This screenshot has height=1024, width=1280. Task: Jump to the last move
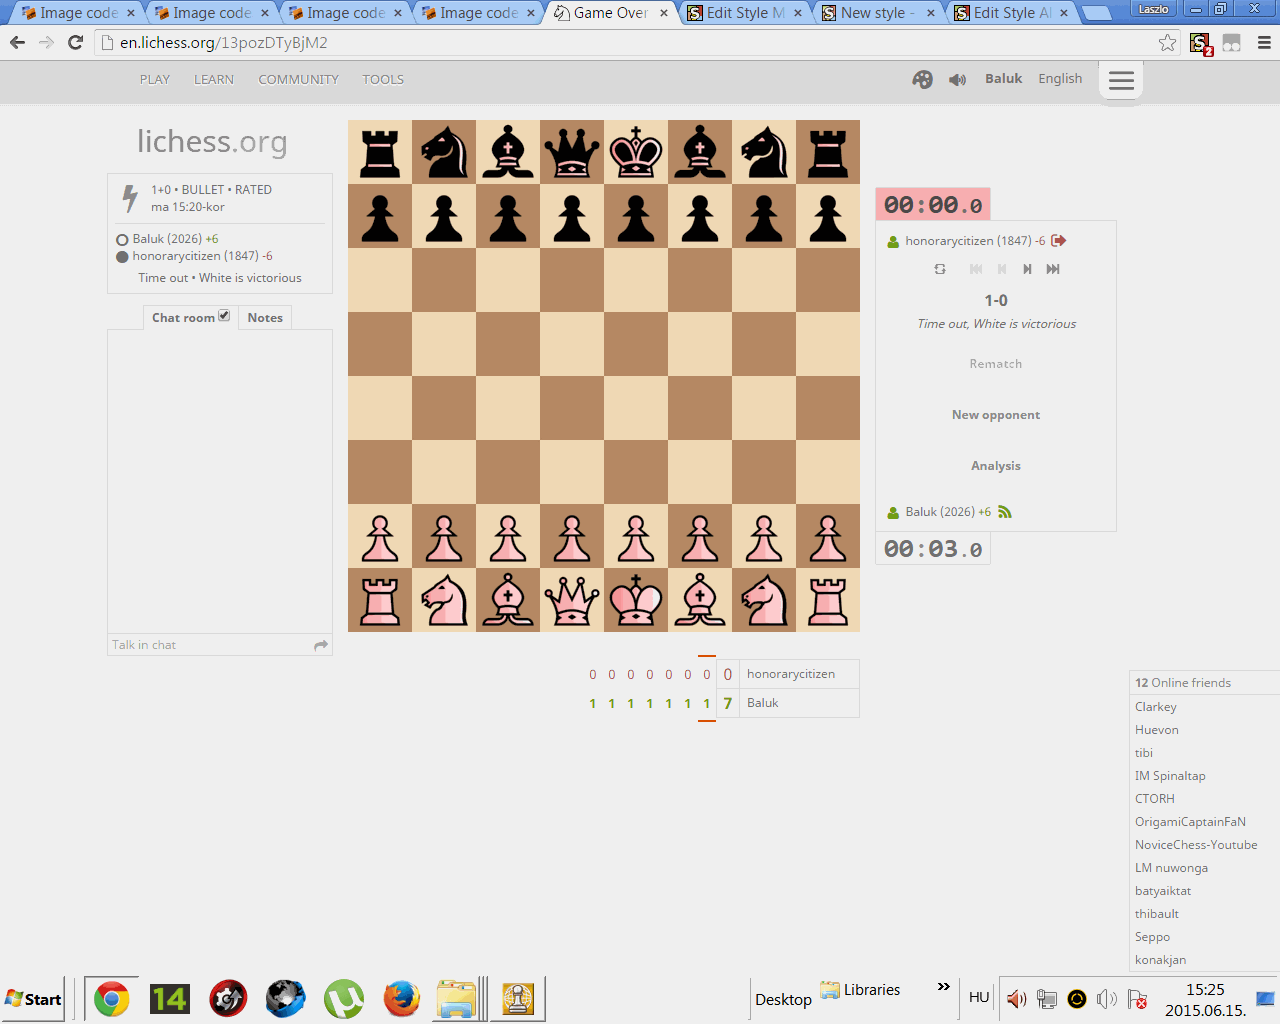1053,269
